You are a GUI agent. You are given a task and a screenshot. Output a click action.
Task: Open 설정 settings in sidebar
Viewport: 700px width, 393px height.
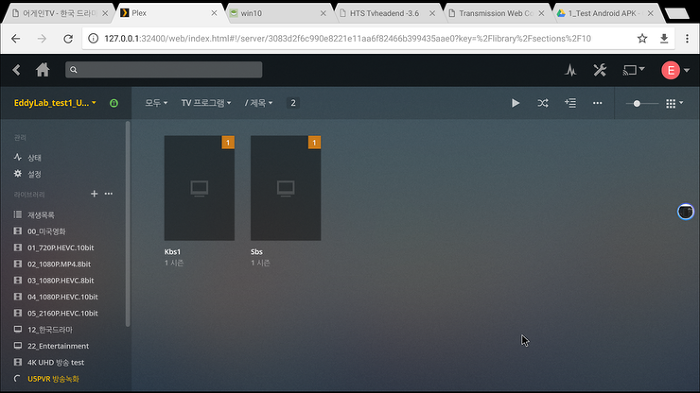28,174
